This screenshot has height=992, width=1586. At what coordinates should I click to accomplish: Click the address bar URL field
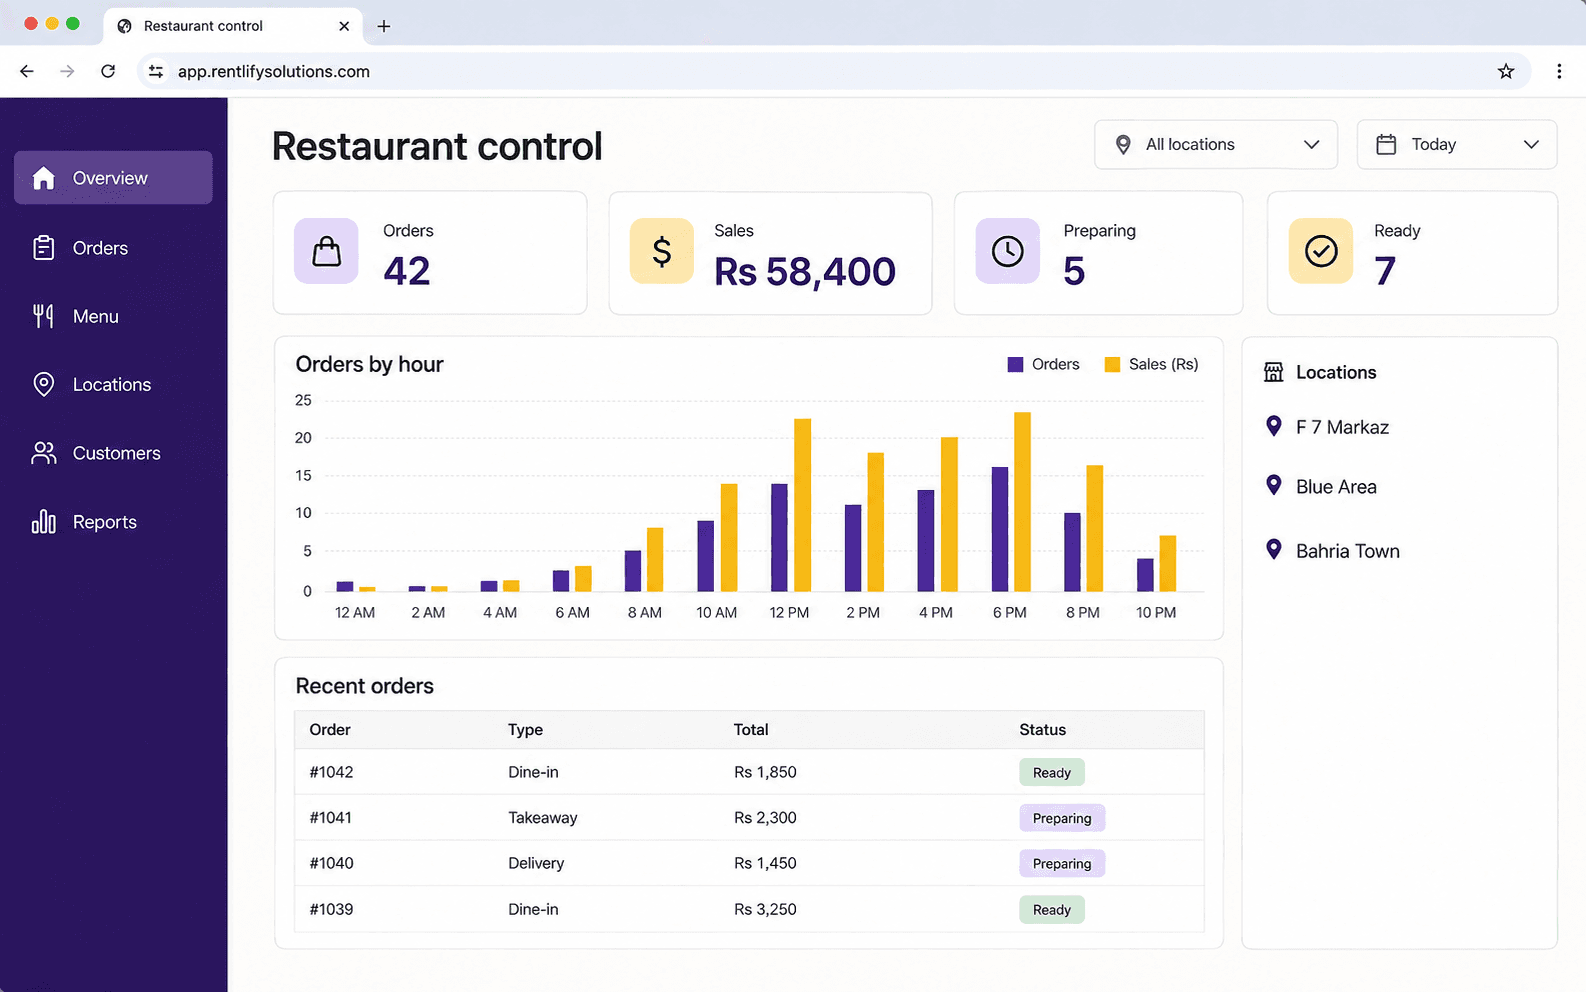tap(834, 71)
